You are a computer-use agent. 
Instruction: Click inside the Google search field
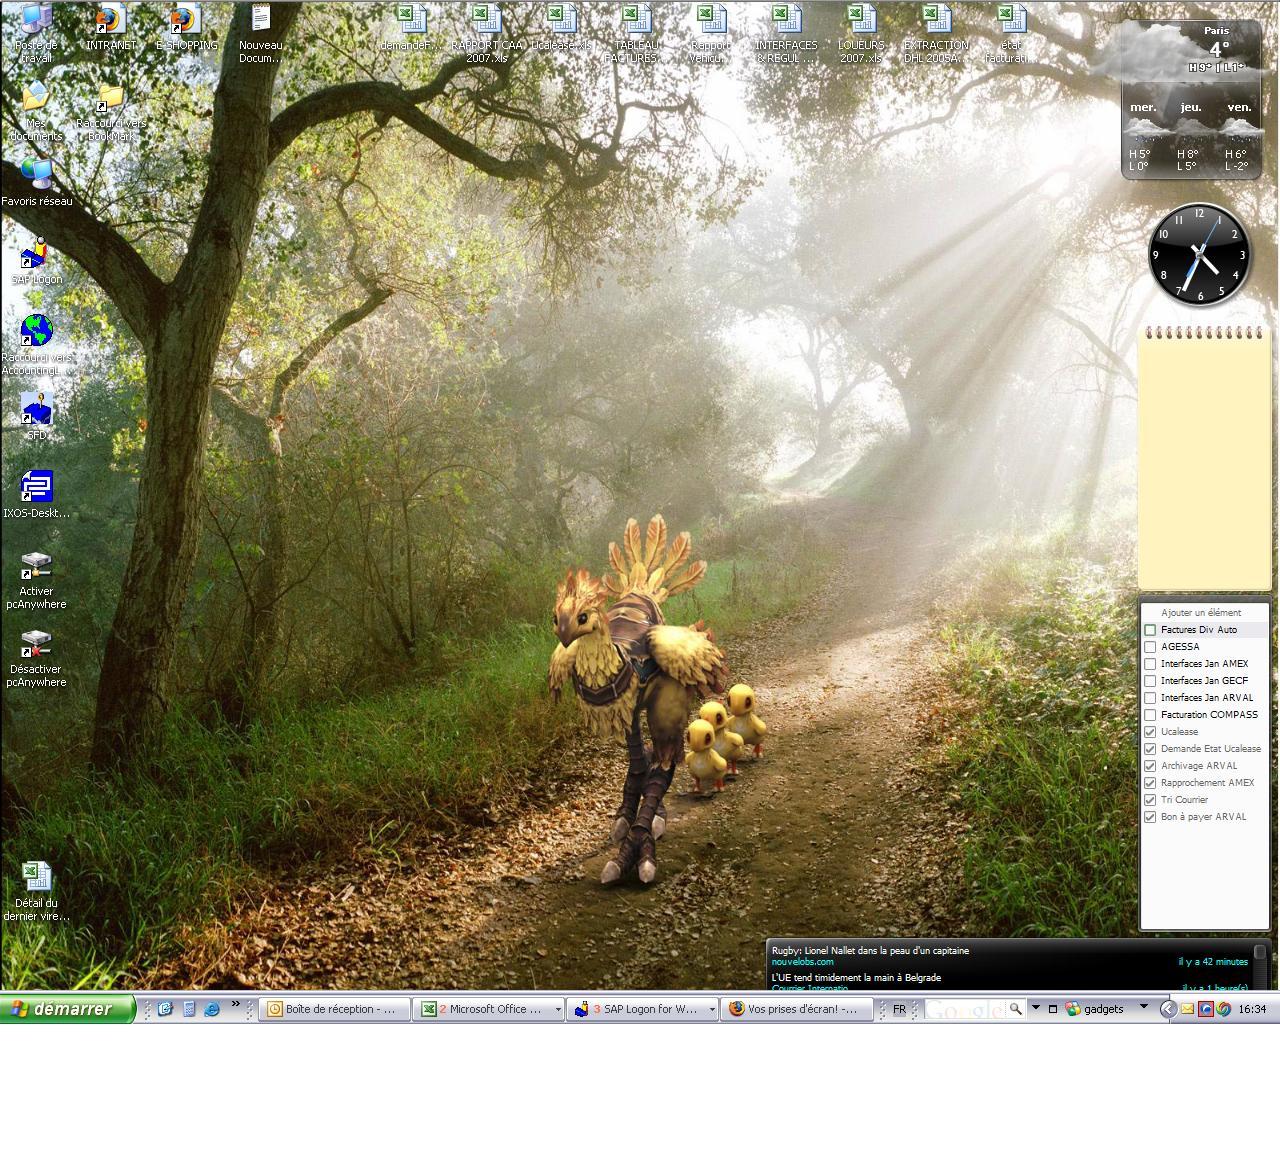click(x=965, y=1010)
